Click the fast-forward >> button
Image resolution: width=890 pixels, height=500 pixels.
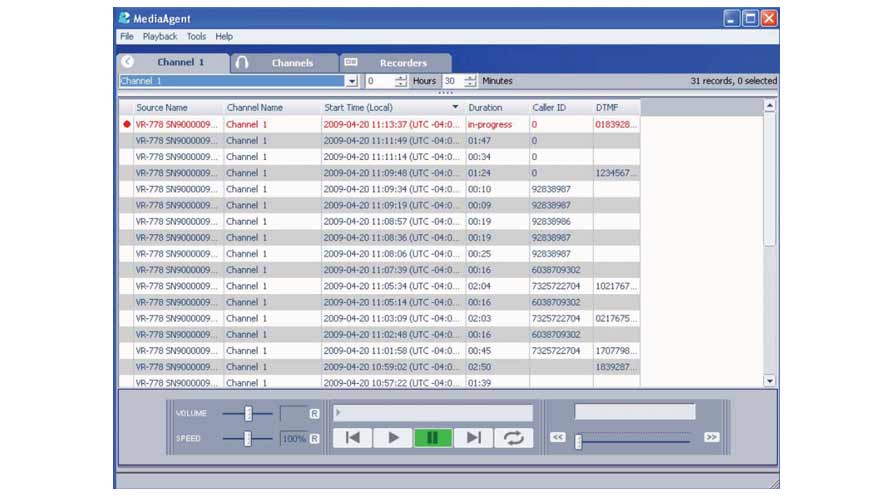pos(711,437)
